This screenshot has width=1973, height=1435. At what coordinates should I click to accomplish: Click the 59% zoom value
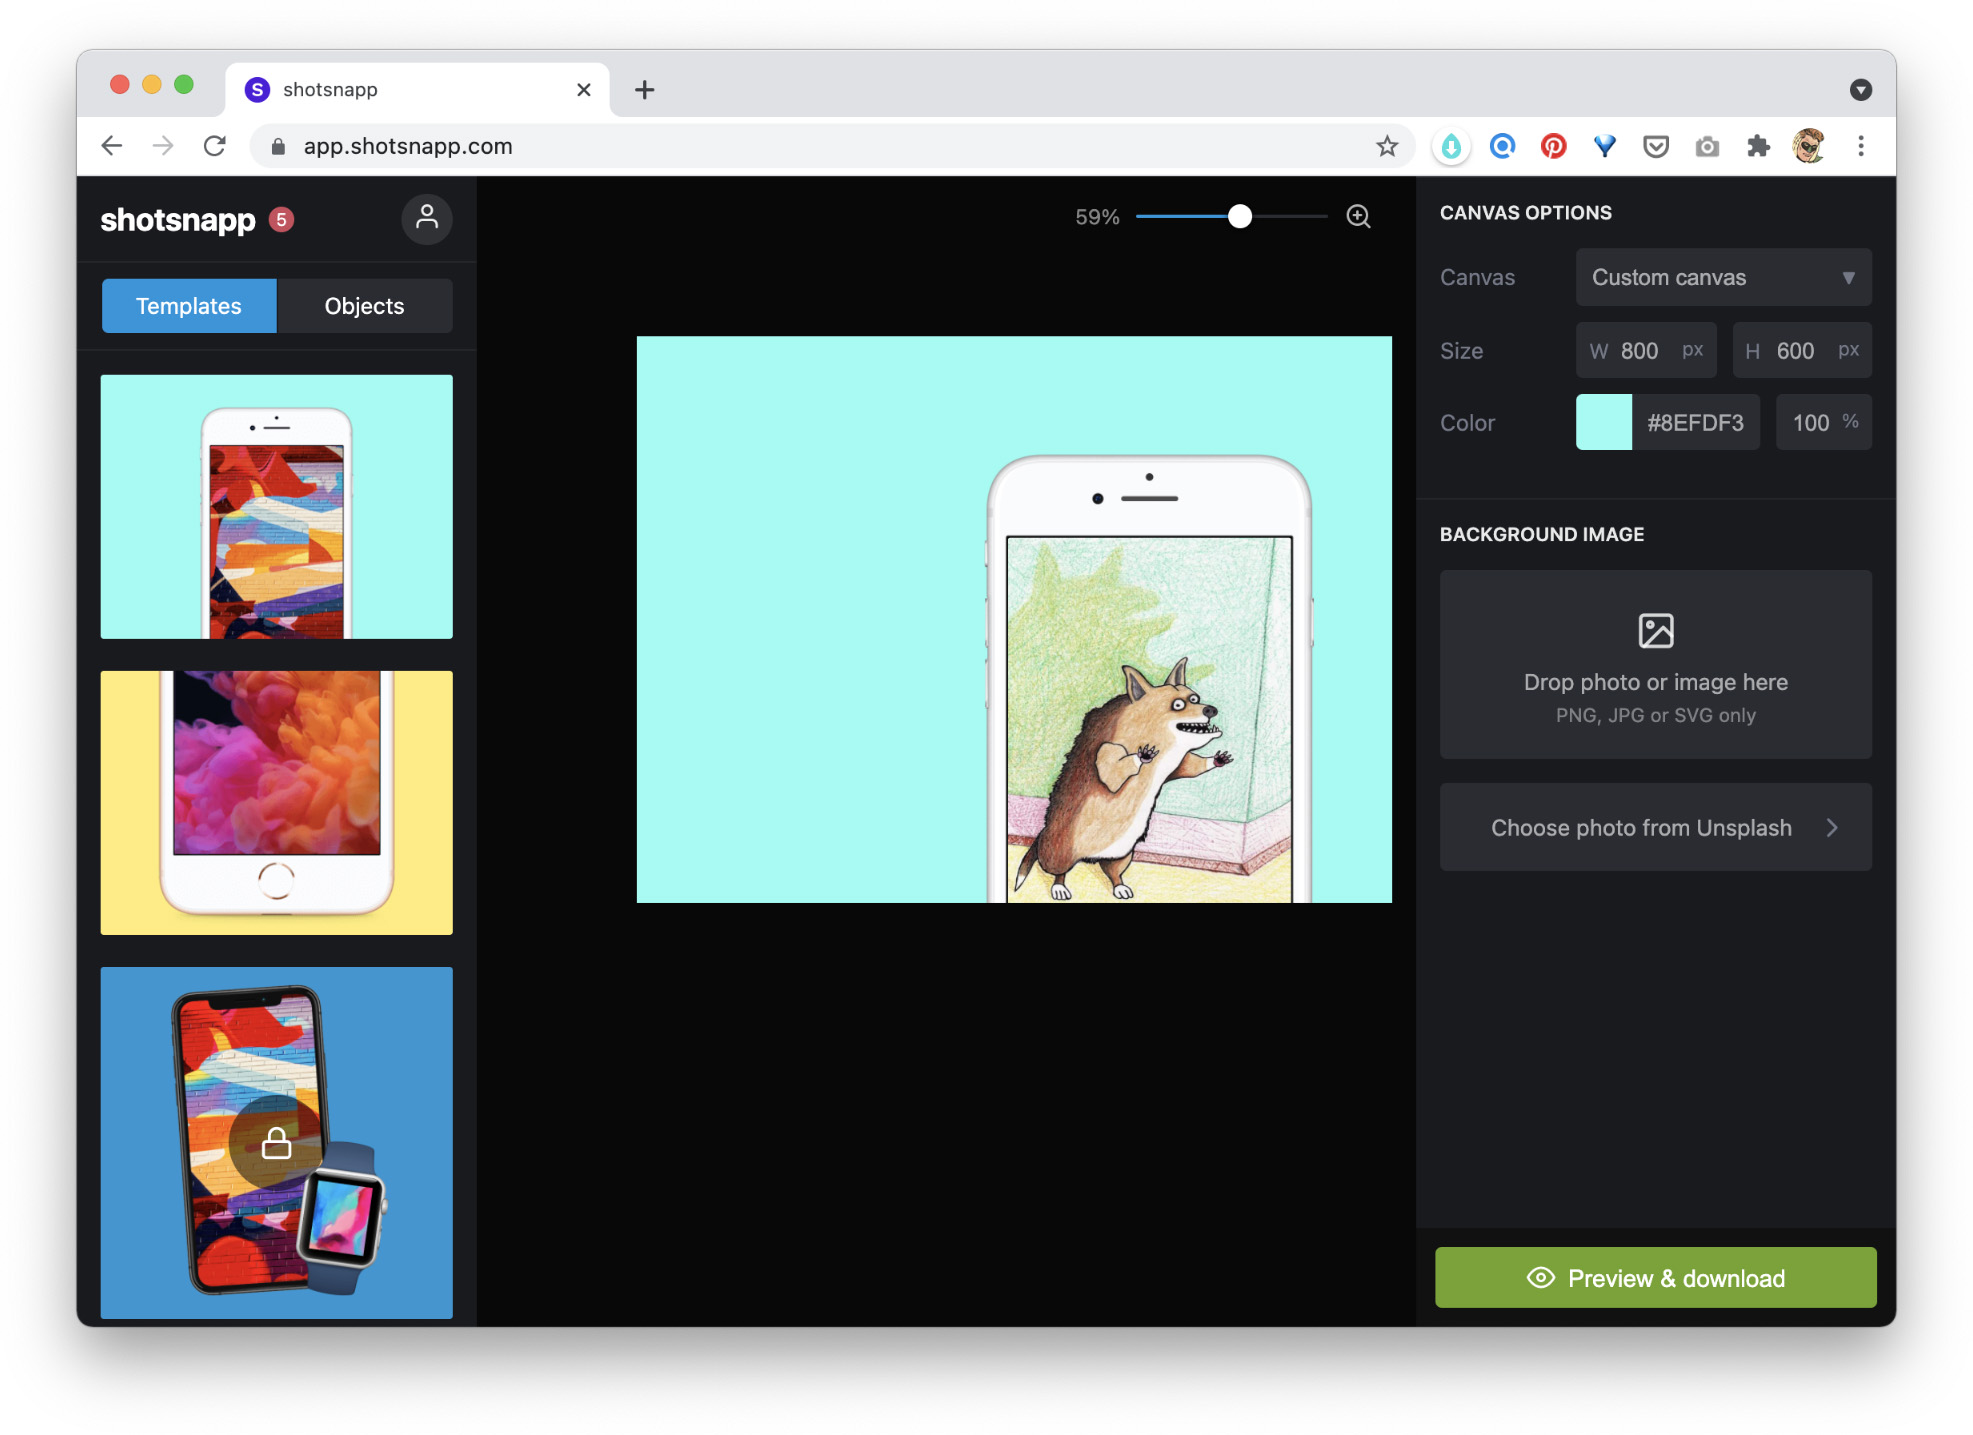click(x=1097, y=217)
